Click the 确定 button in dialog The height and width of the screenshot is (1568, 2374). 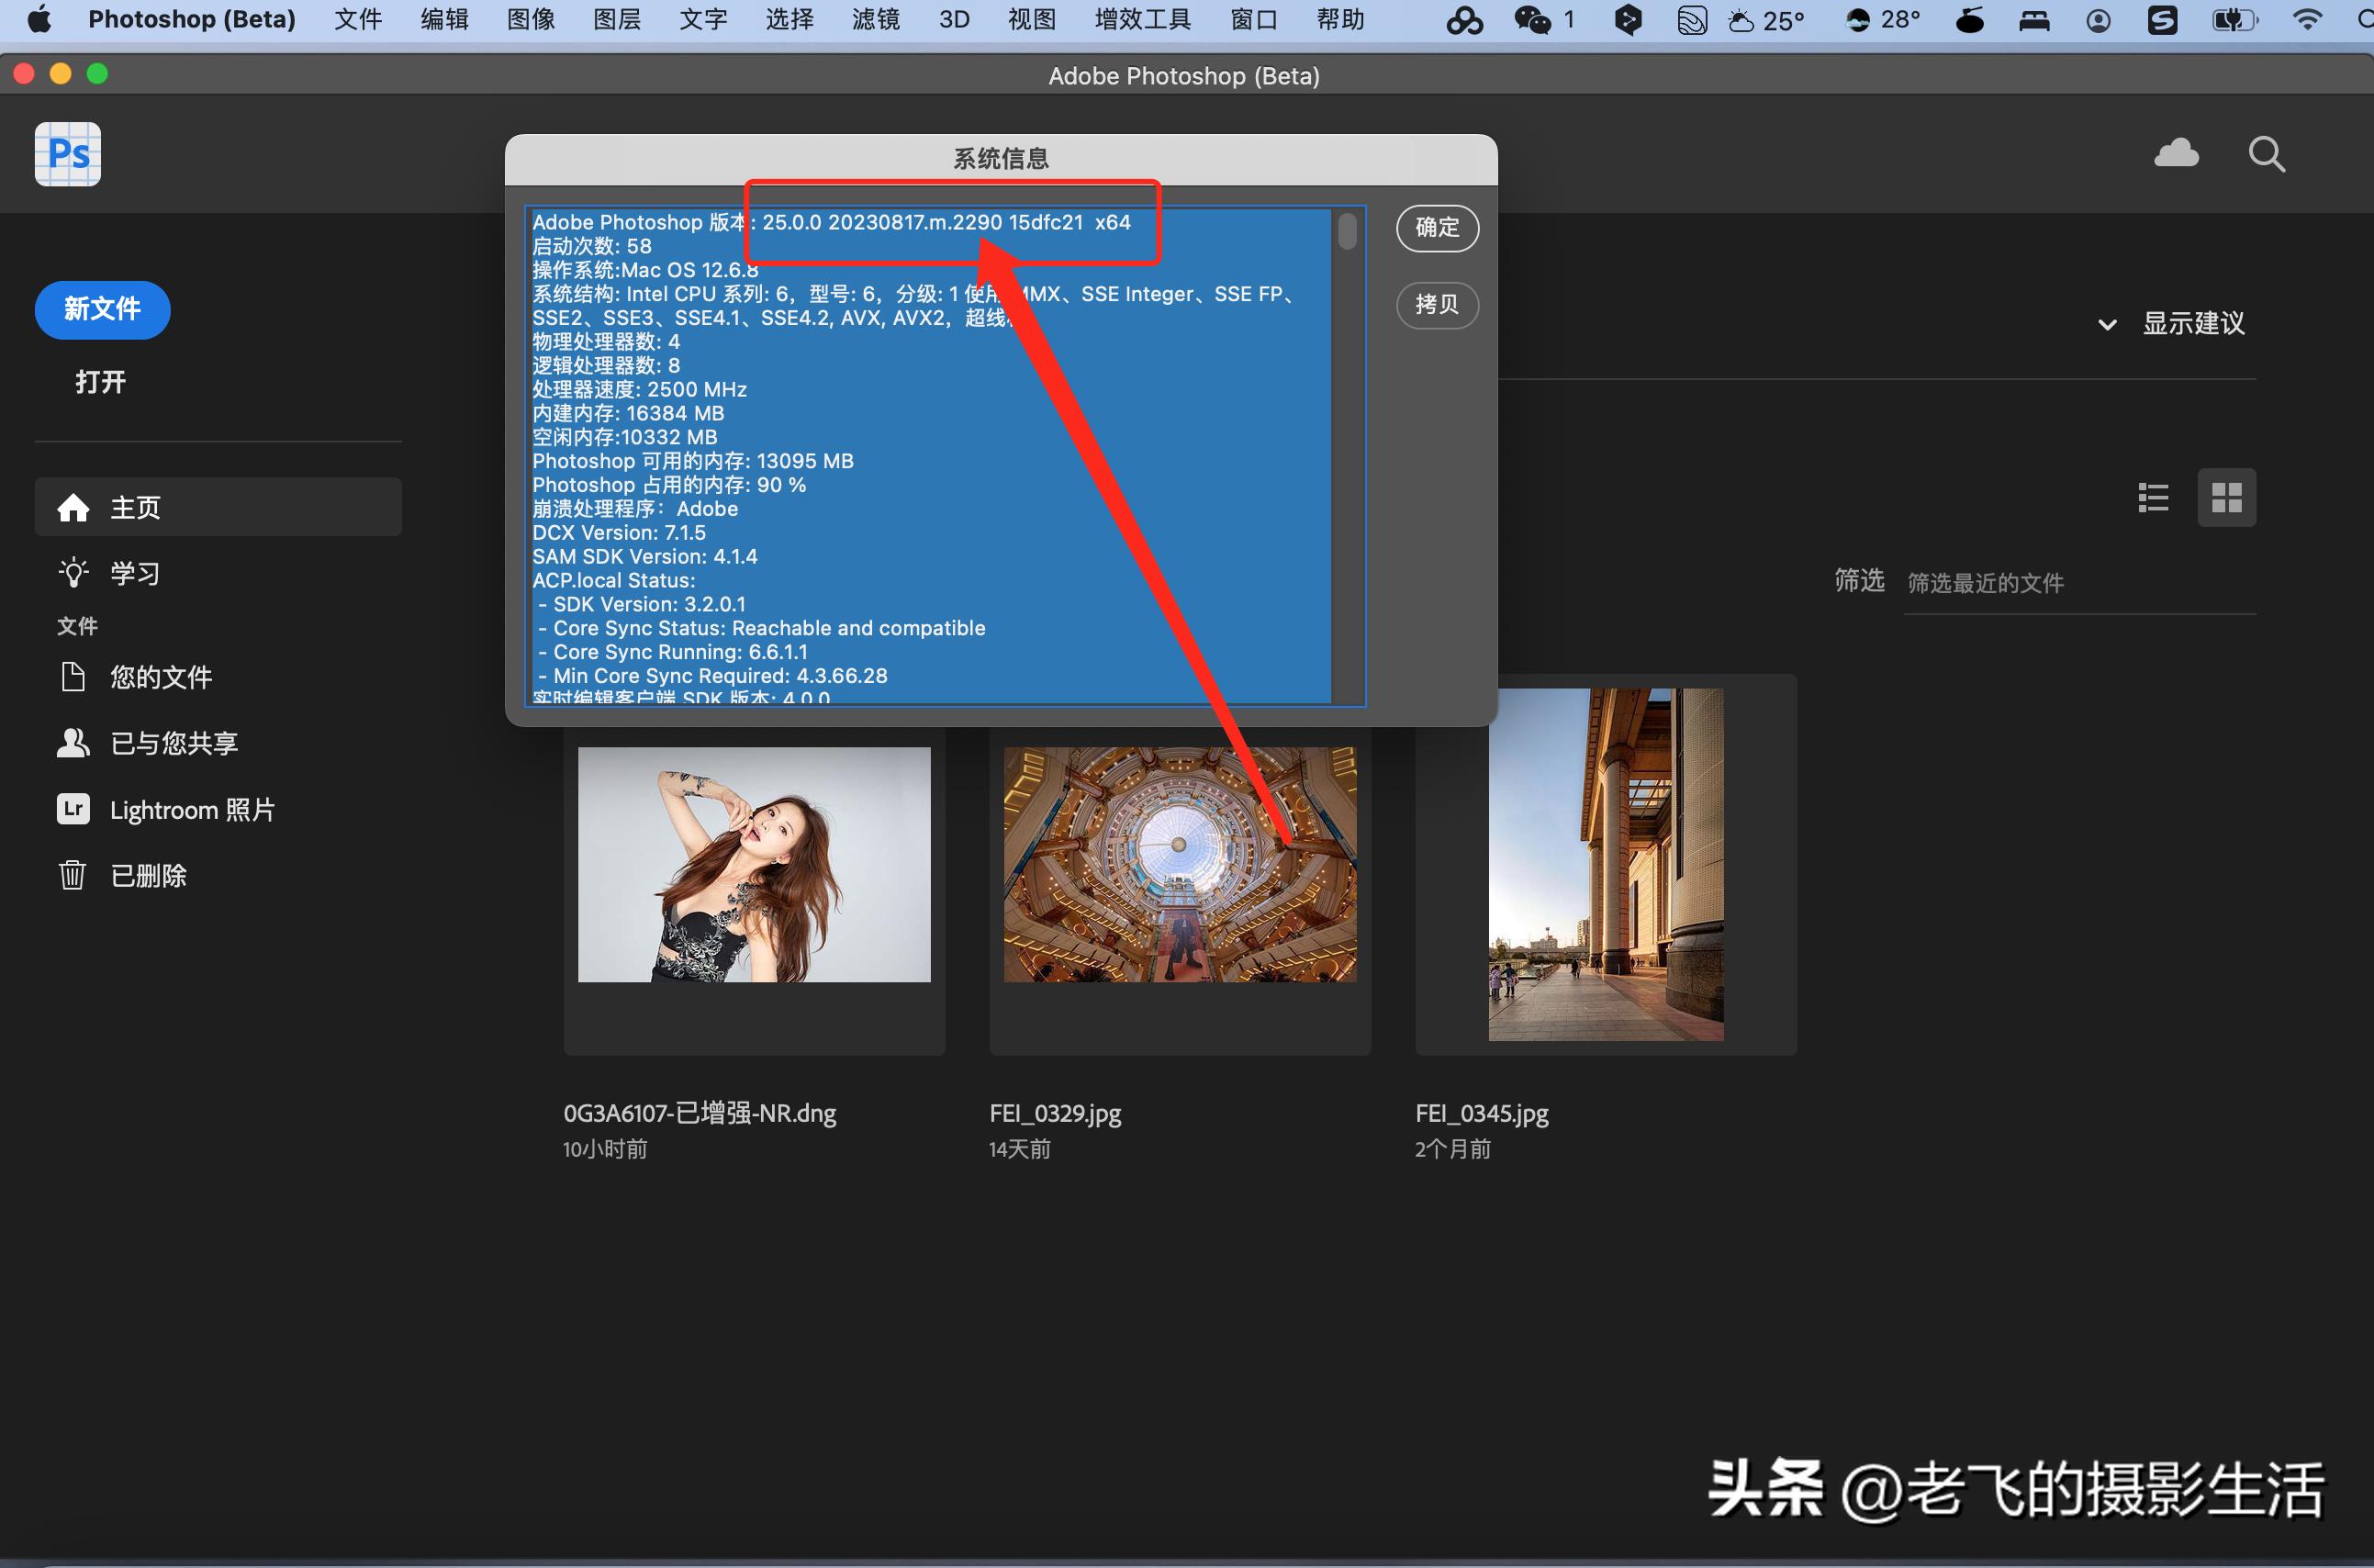(1437, 228)
